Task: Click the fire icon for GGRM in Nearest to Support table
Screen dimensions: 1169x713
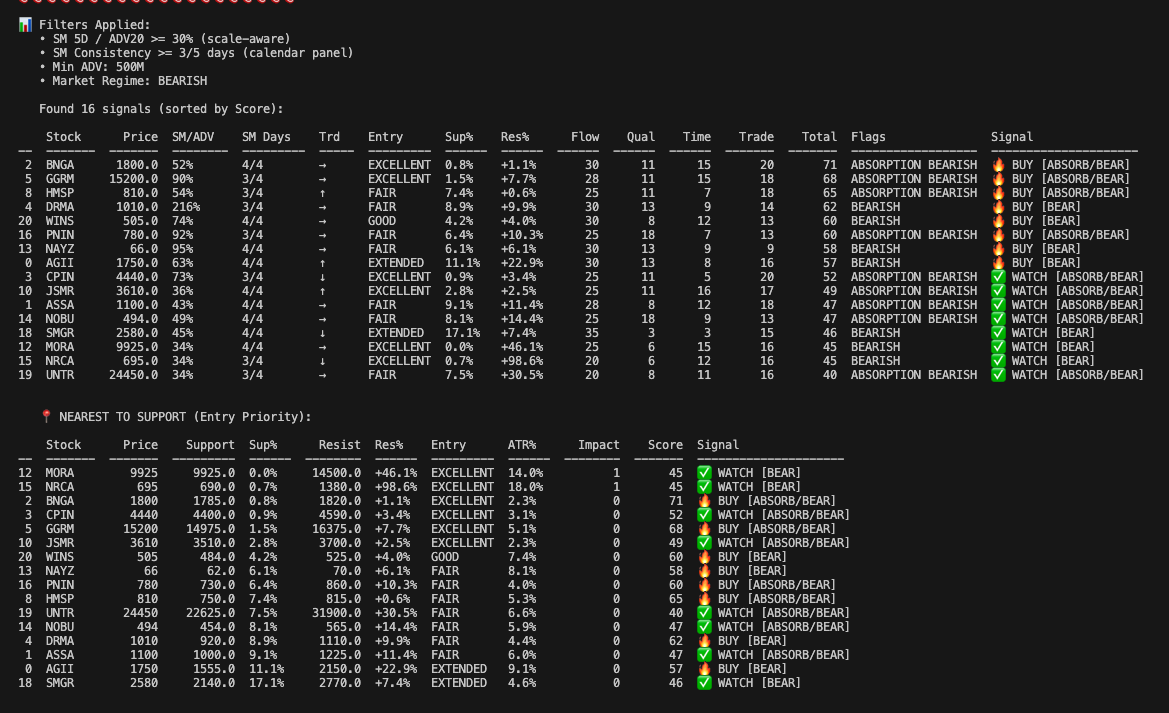Action: (x=704, y=529)
